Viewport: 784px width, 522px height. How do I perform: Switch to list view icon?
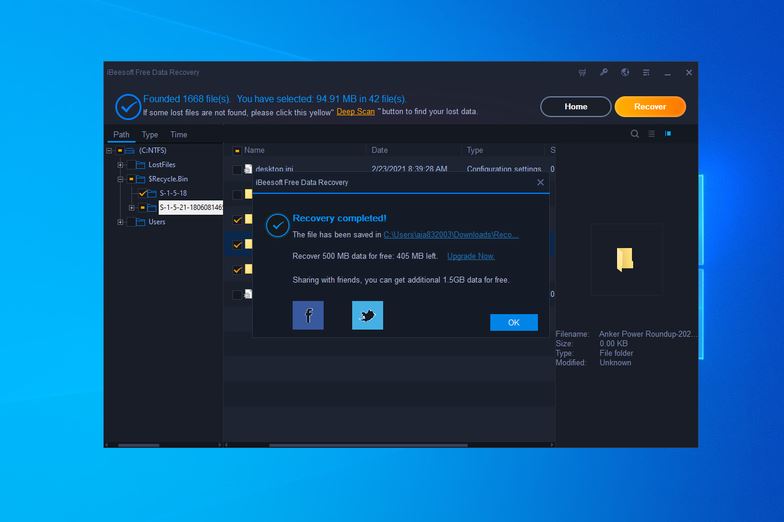tap(652, 134)
